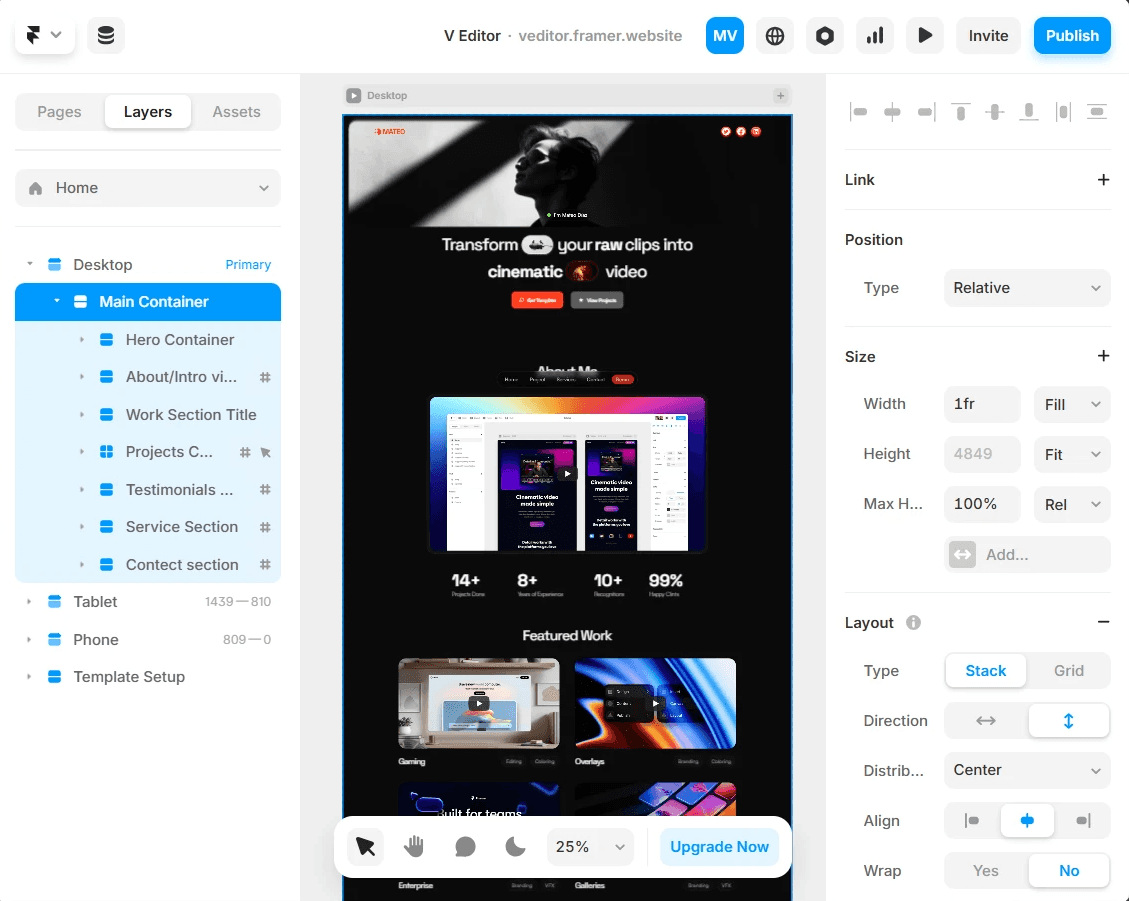Enable wrapping by clicking Yes
1129x901 pixels.
pos(985,870)
